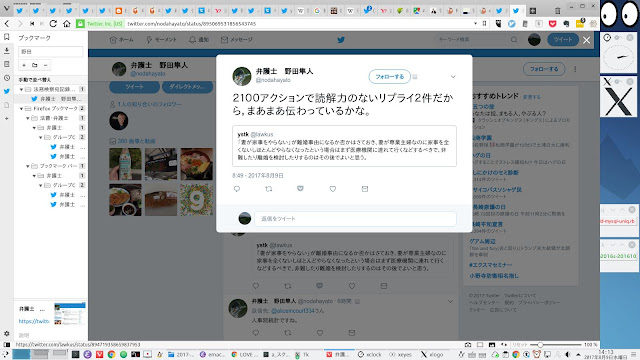The width and height of the screenshot is (640, 360).
Task: Reload the current page
Action: [x=53, y=24]
